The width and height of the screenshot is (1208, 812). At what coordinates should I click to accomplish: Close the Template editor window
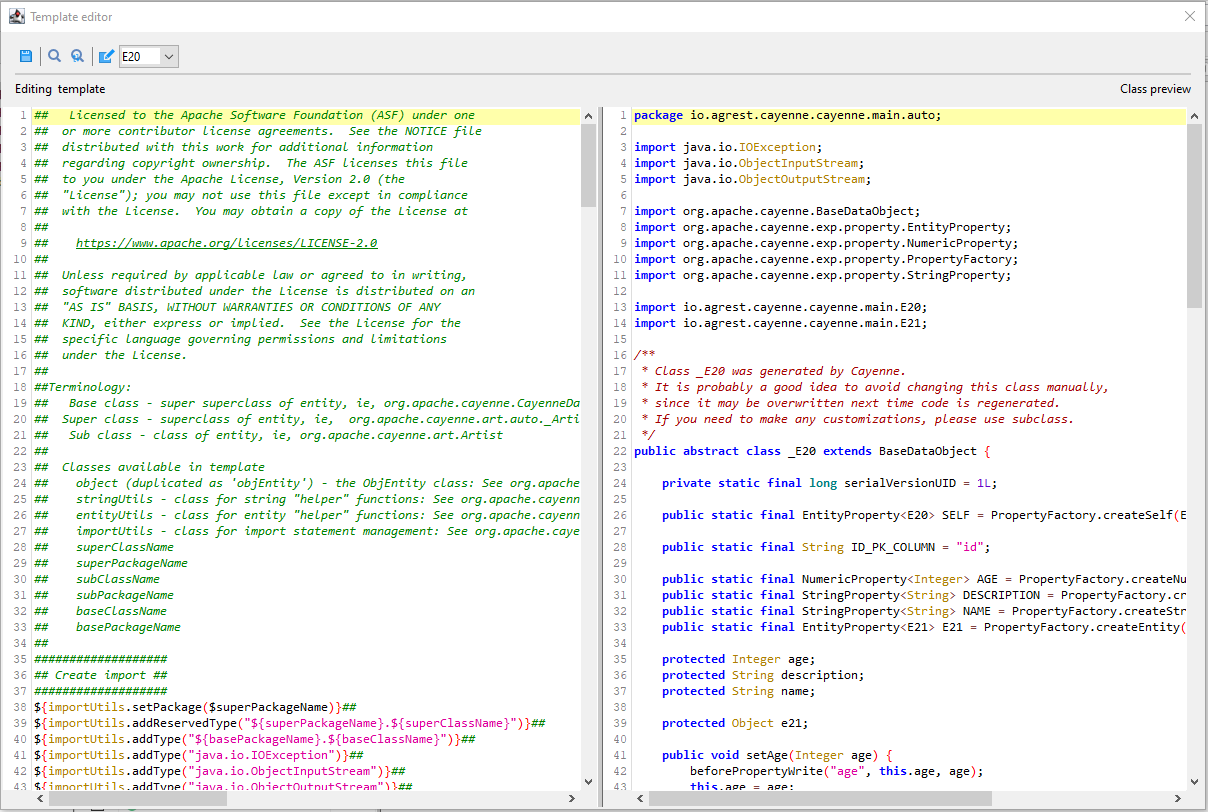[1189, 16]
